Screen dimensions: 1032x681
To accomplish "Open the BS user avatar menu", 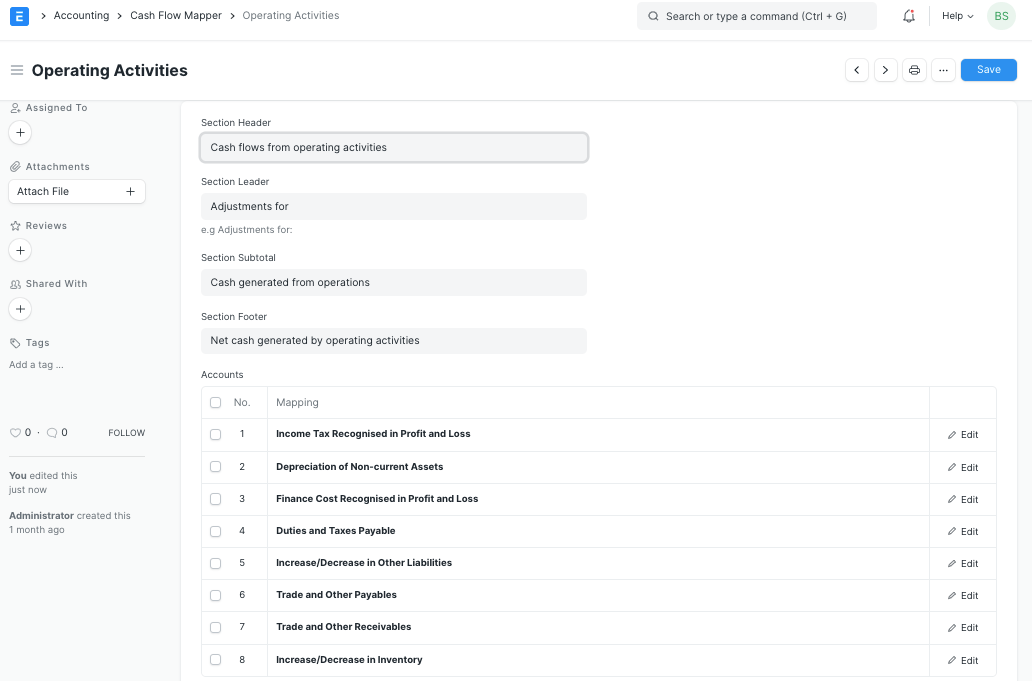I will (x=1001, y=16).
